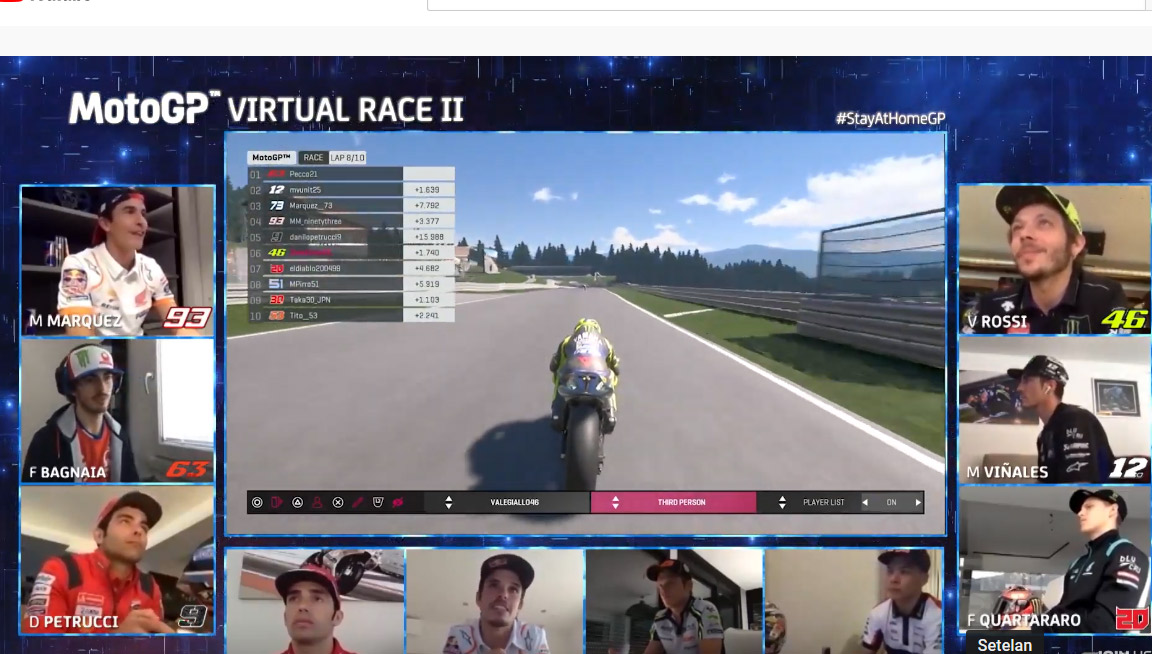This screenshot has height=654, width=1152.
Task: Click number 9 badge beside danilopetrucci9
Action: [x=276, y=237]
